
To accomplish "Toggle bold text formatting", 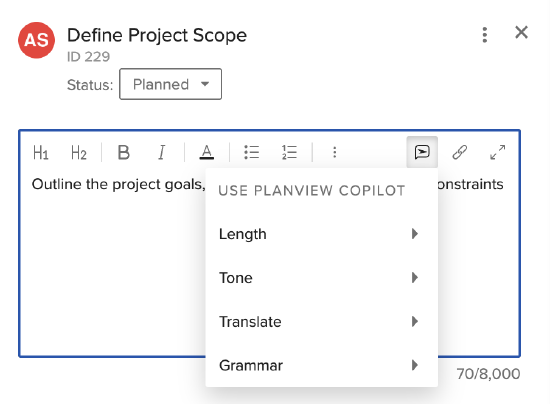I will (x=123, y=153).
